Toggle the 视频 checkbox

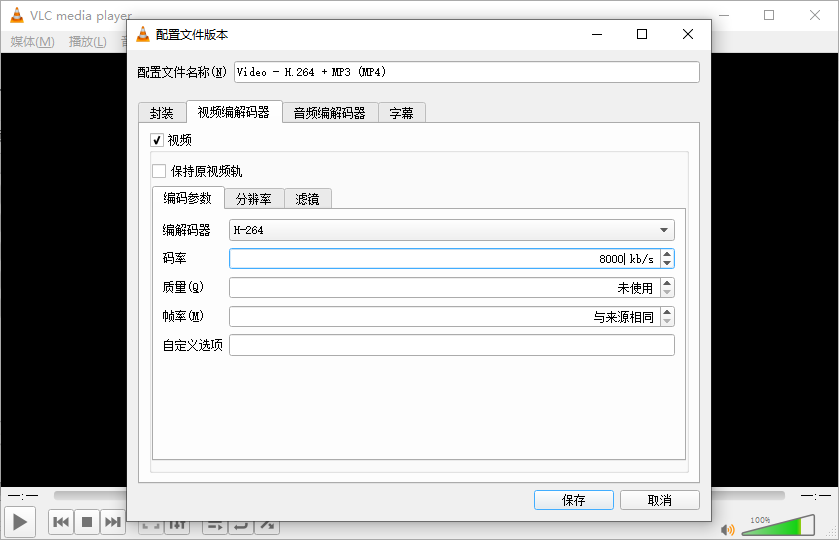pyautogui.click(x=156, y=140)
